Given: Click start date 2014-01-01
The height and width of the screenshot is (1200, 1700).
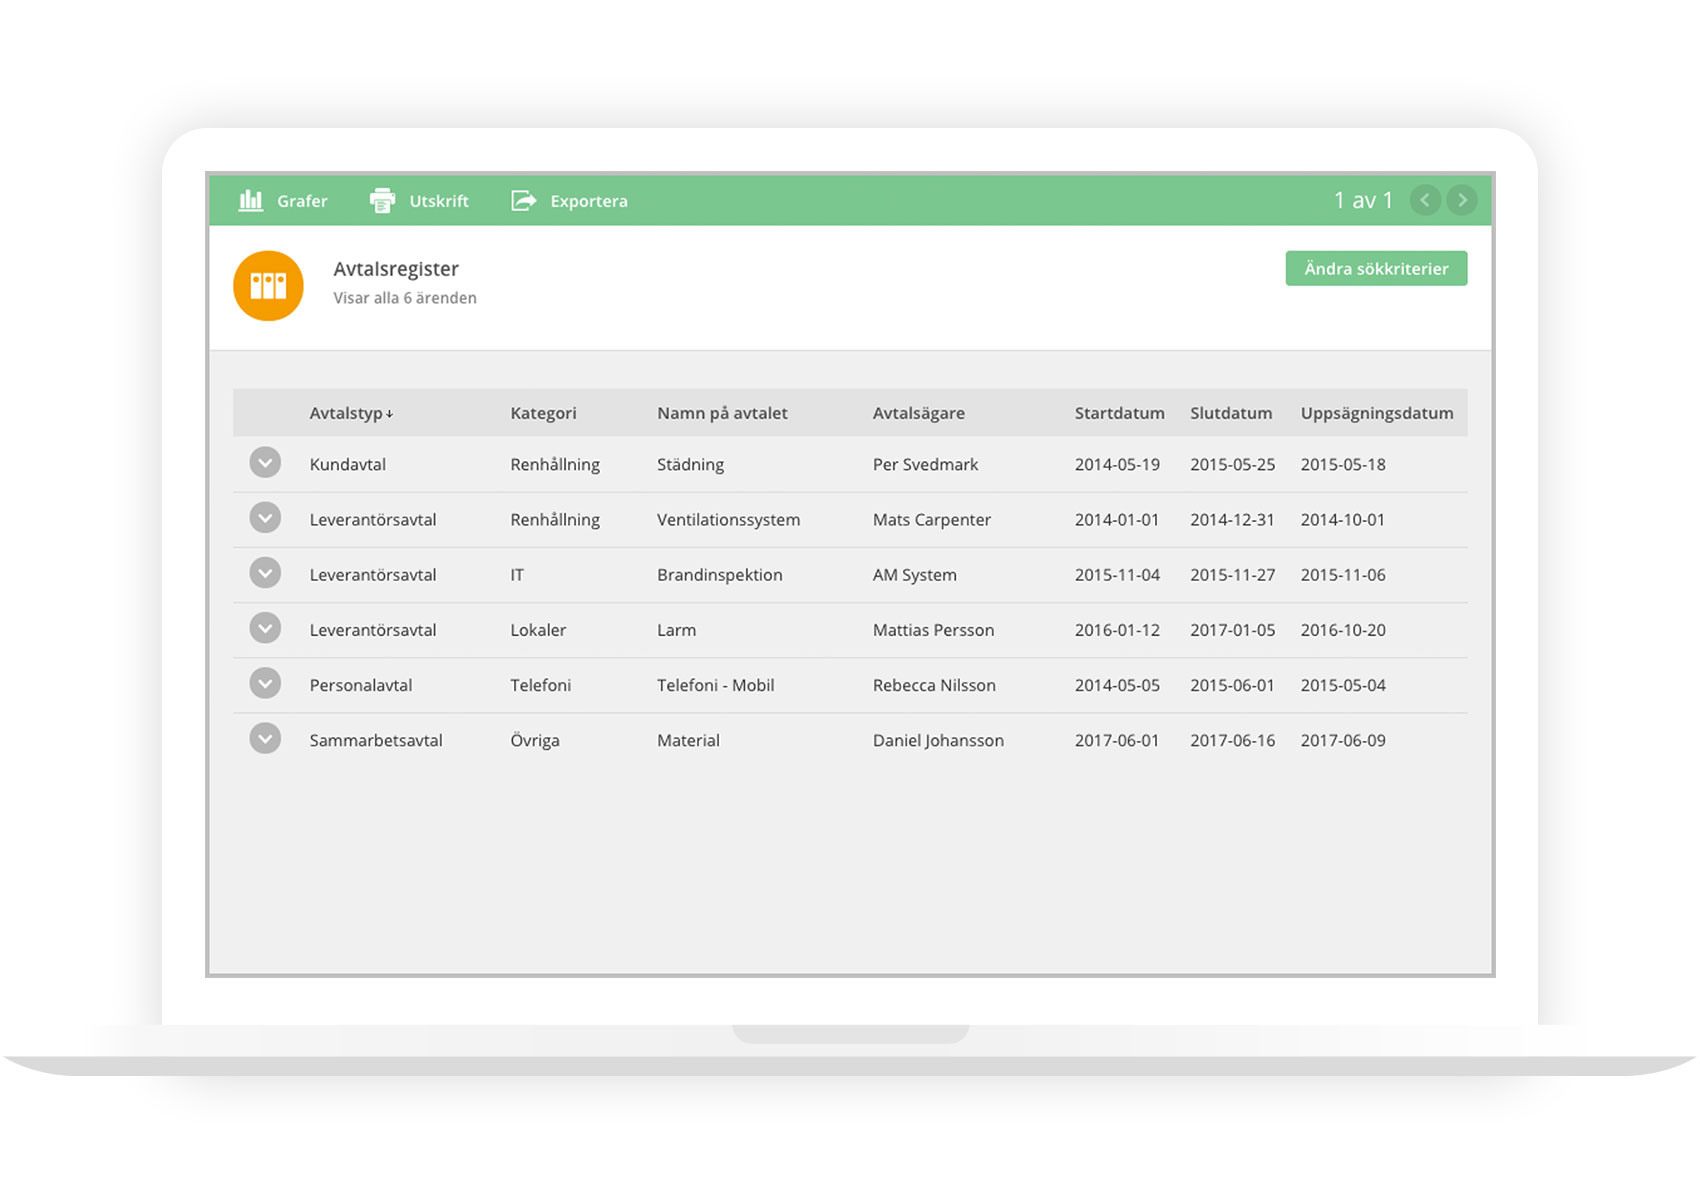Looking at the screenshot, I should 1117,519.
